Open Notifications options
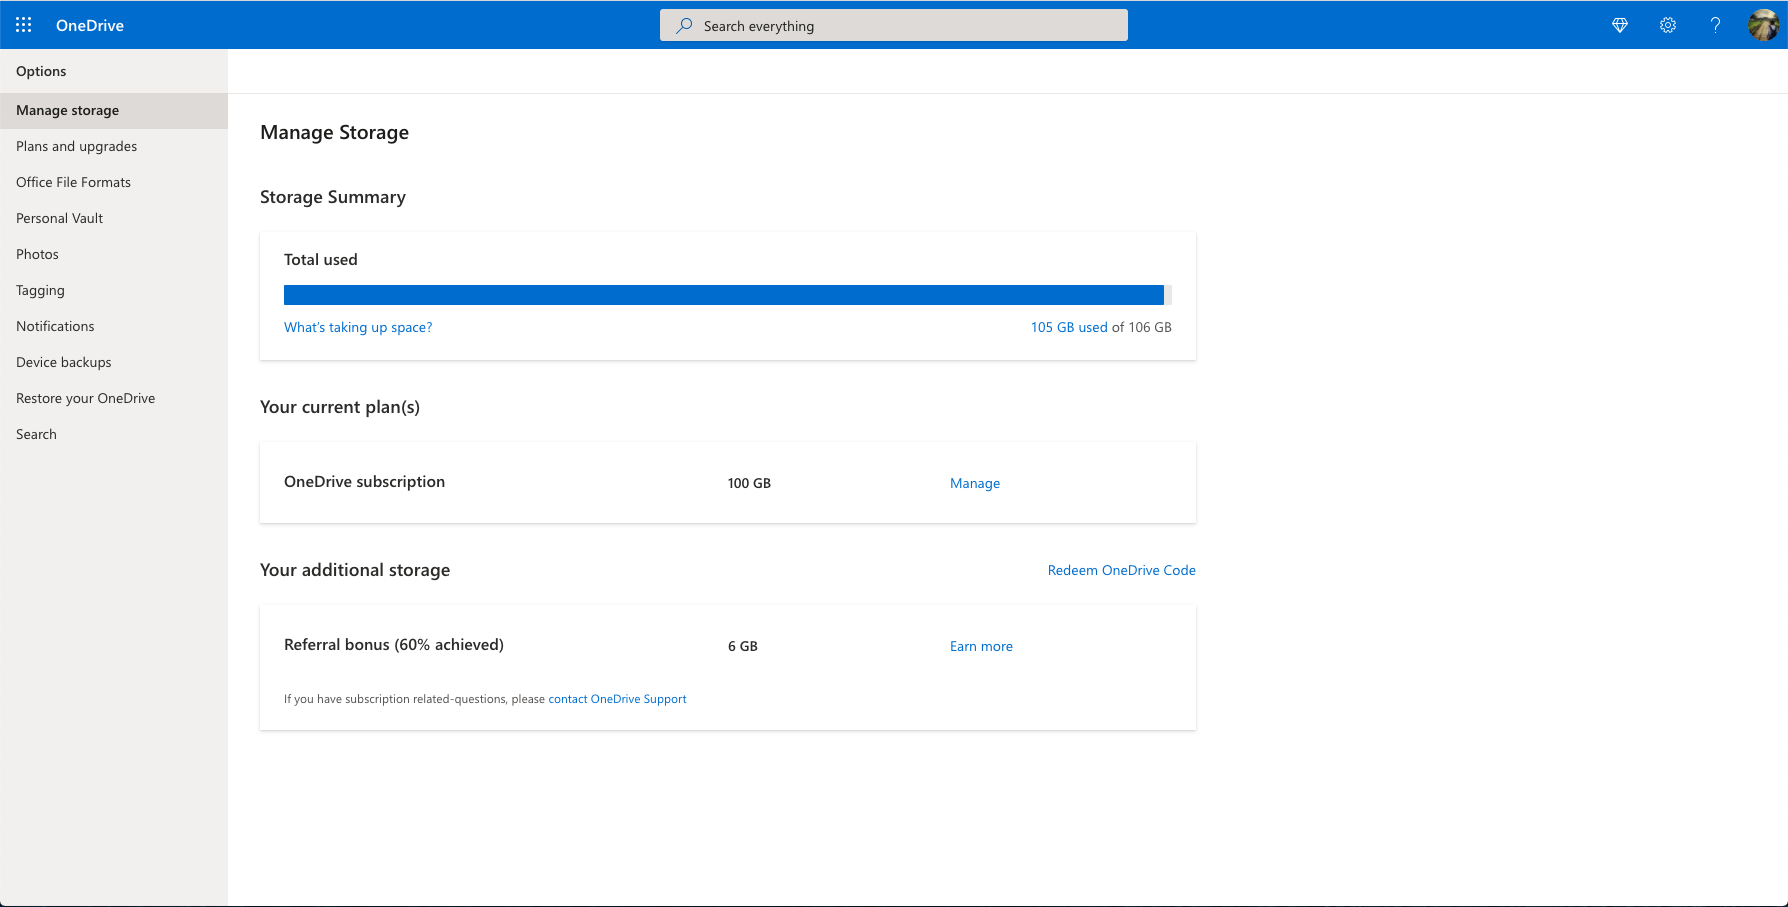The width and height of the screenshot is (1788, 907). point(114,326)
